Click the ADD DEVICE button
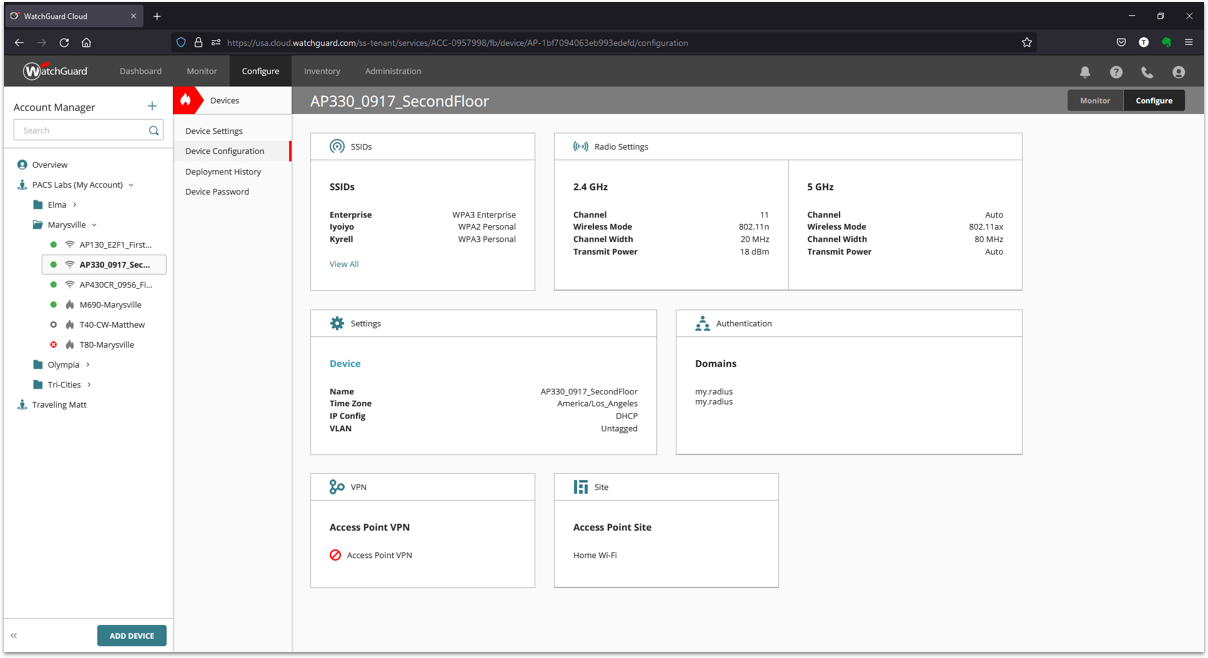Screen dimensions: 1208x658 (132, 636)
